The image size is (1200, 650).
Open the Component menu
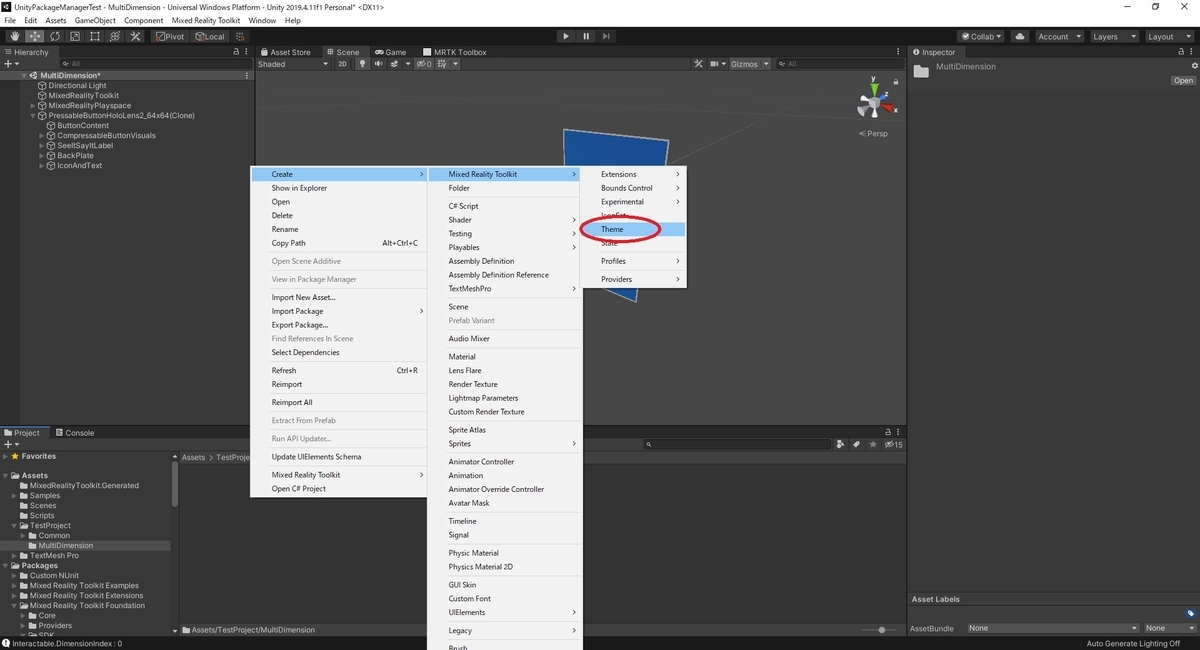(143, 20)
